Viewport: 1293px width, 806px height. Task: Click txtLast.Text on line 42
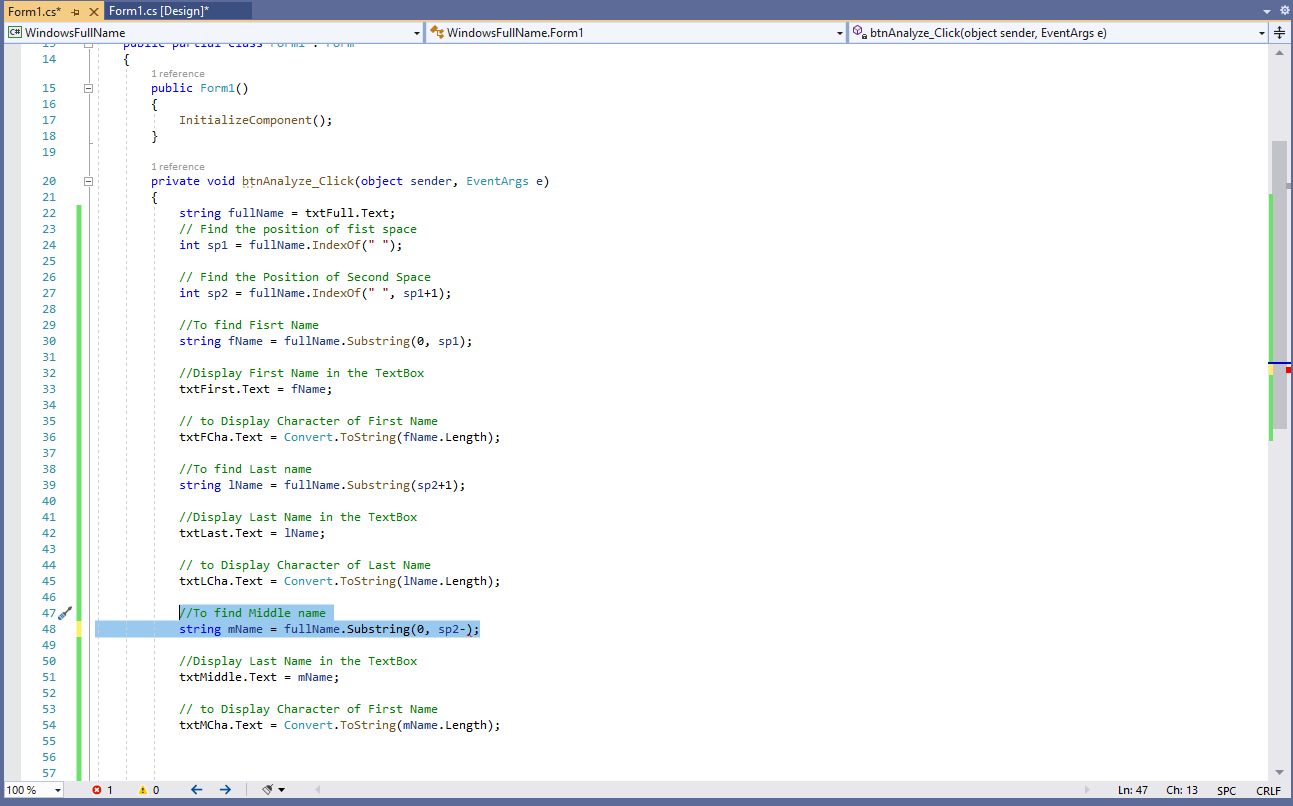click(221, 533)
